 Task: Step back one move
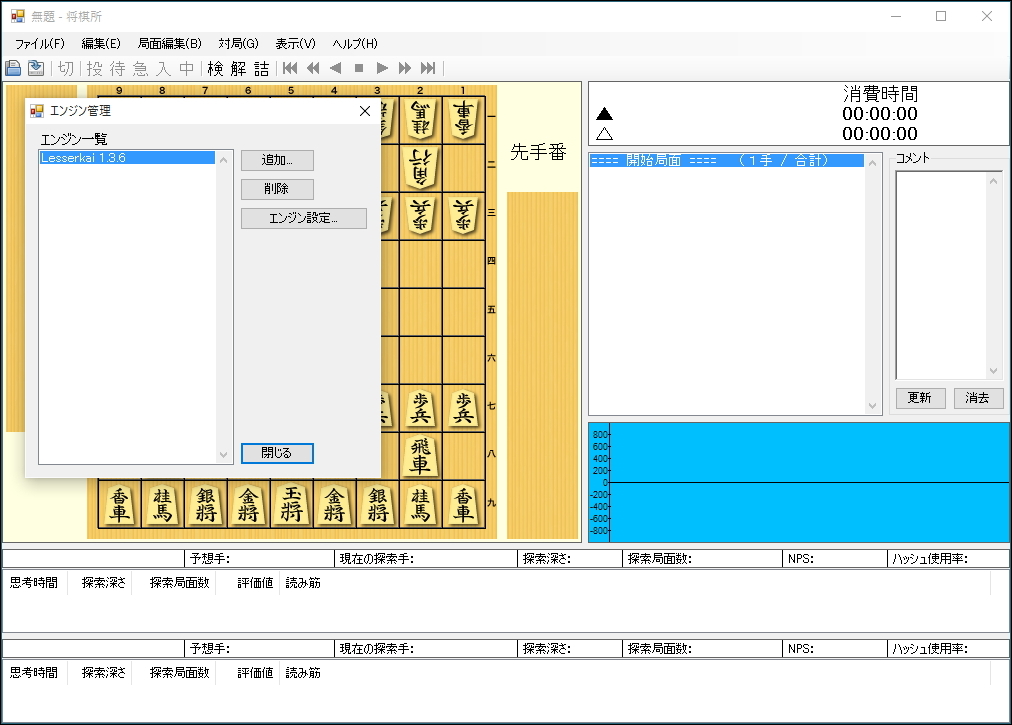pos(334,67)
